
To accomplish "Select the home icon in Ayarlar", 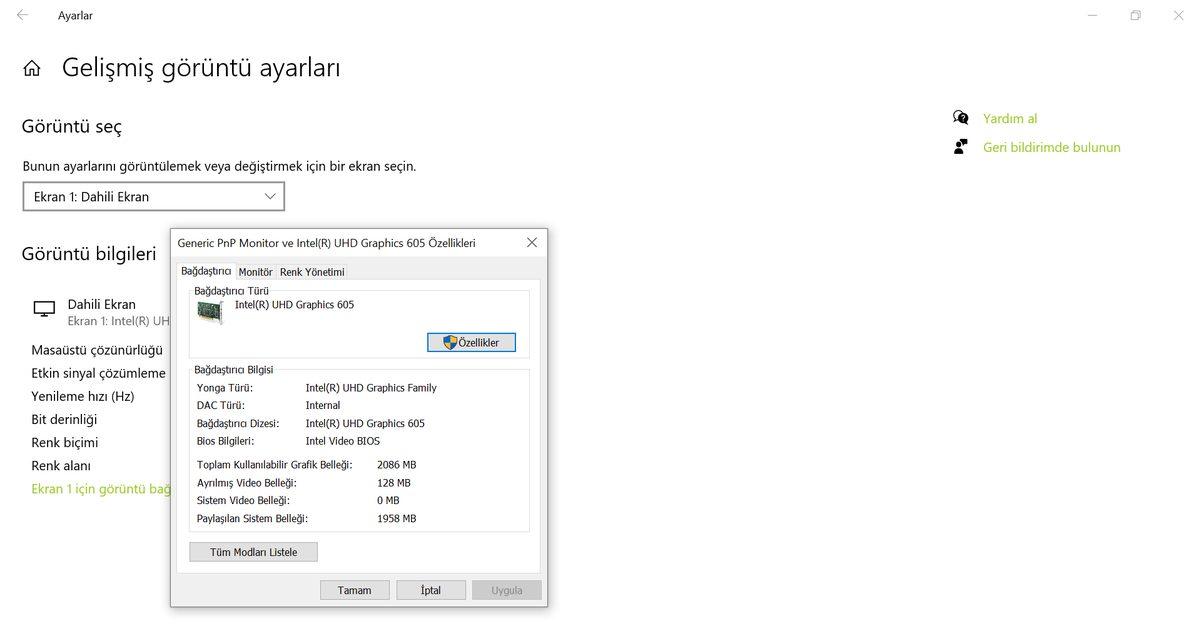I will click(31, 66).
